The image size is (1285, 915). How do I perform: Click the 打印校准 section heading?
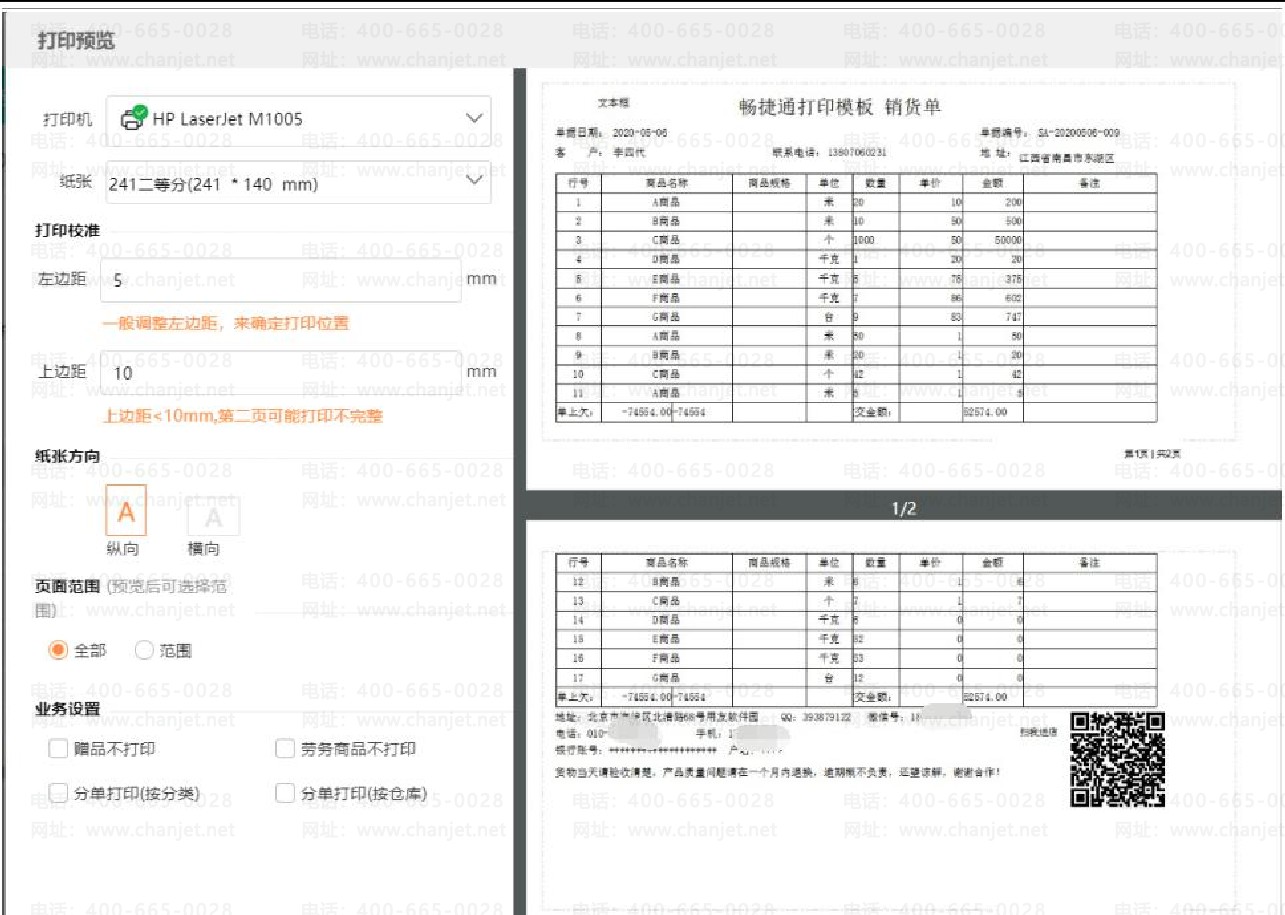[x=67, y=231]
